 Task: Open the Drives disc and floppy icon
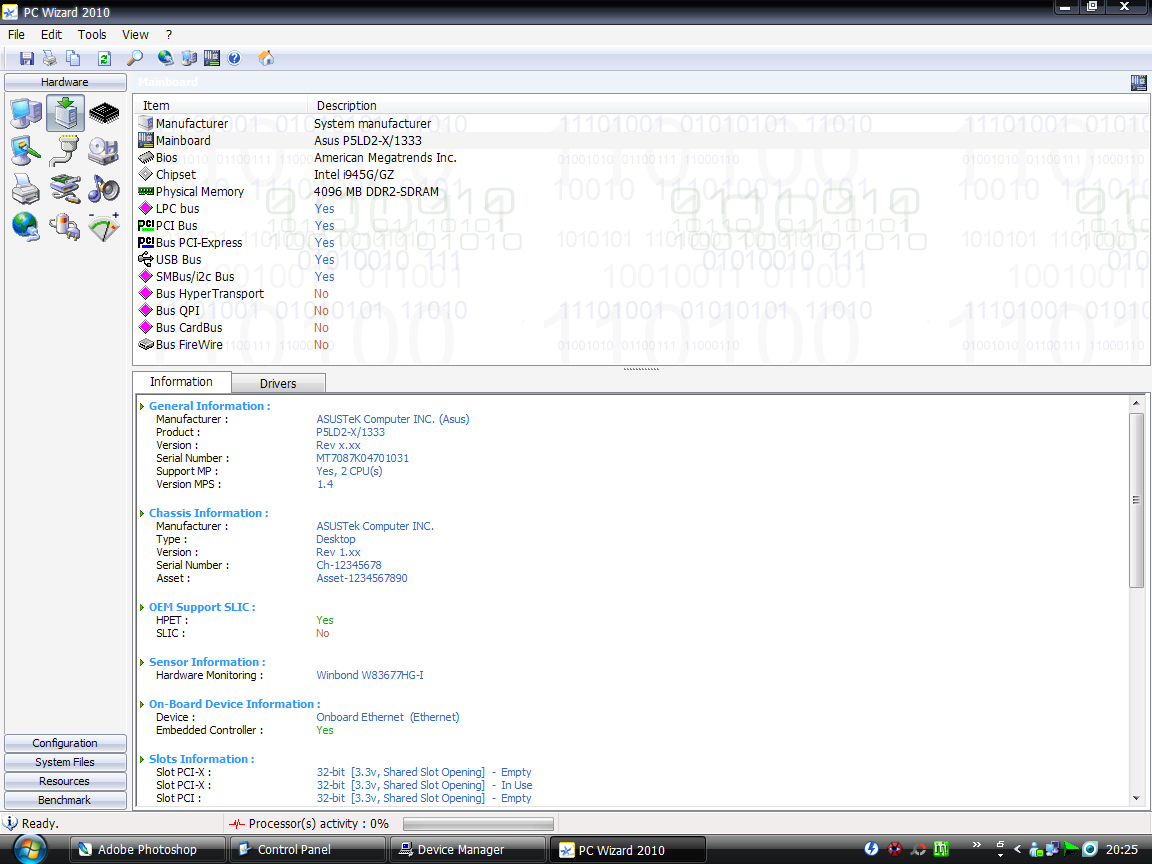tap(104, 151)
